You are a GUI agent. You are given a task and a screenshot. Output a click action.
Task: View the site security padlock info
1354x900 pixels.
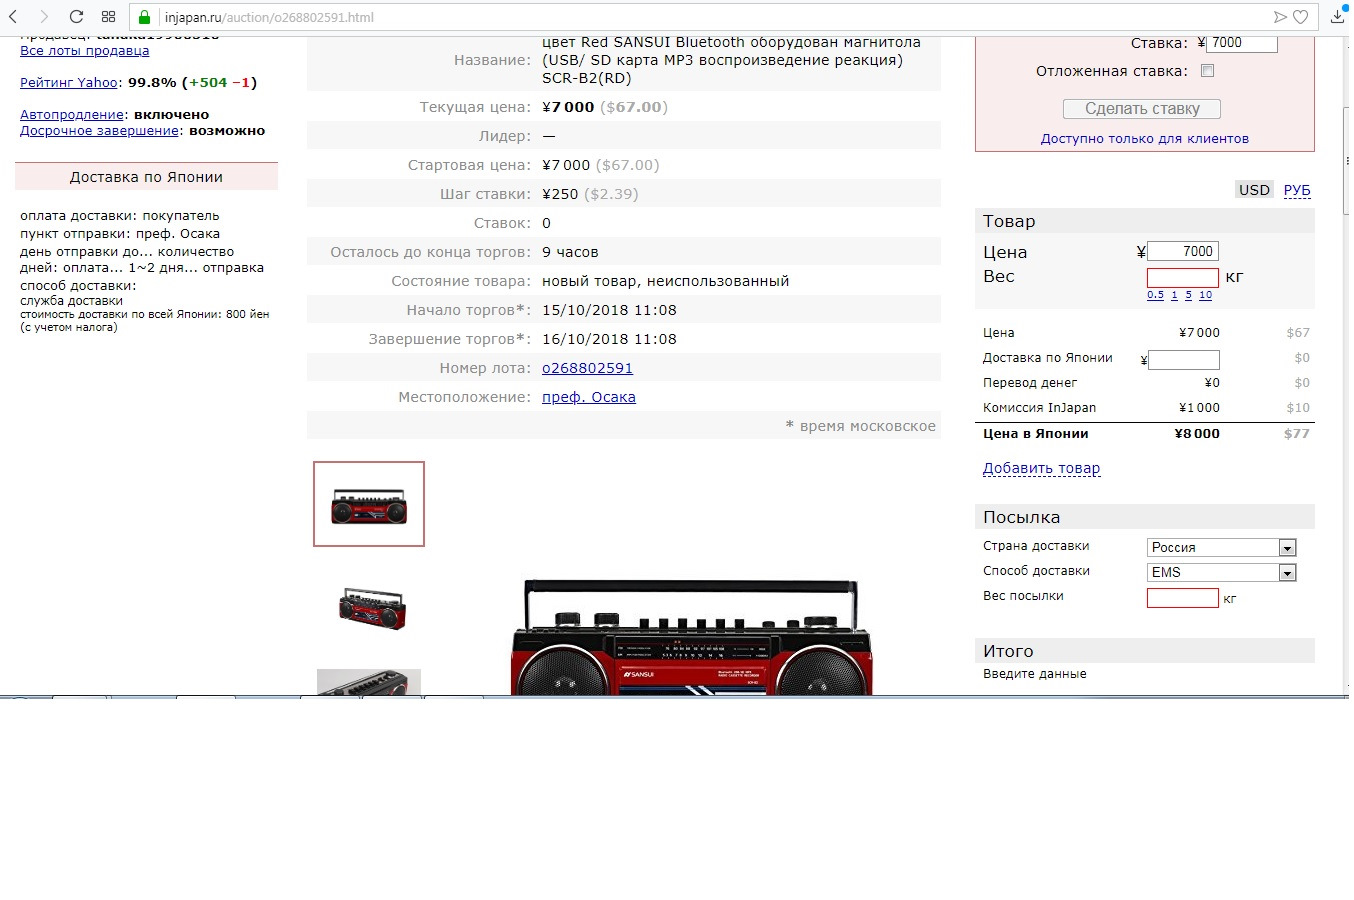[144, 17]
